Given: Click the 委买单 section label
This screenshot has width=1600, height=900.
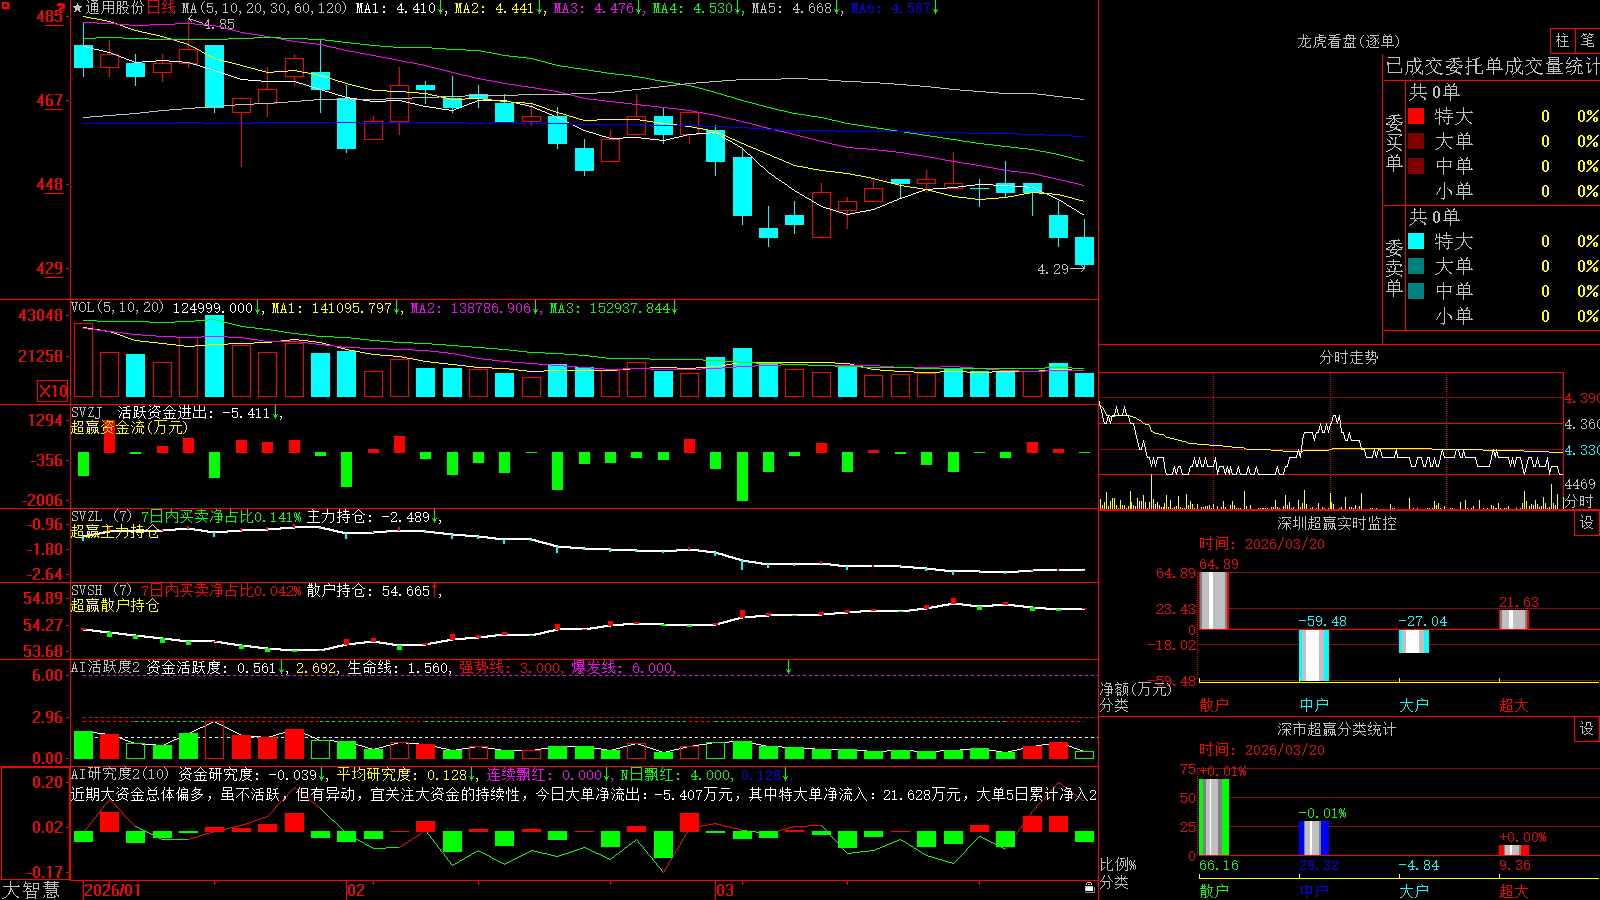Looking at the screenshot, I should tap(1394, 142).
